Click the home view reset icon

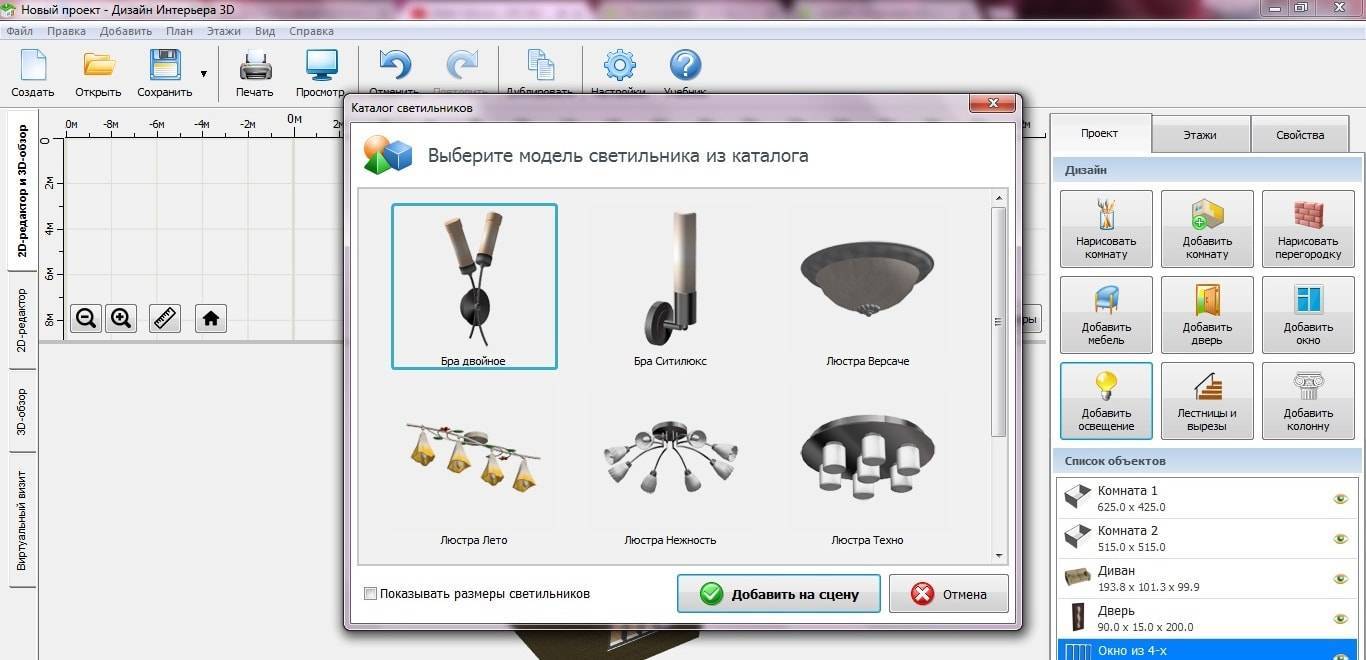point(210,318)
